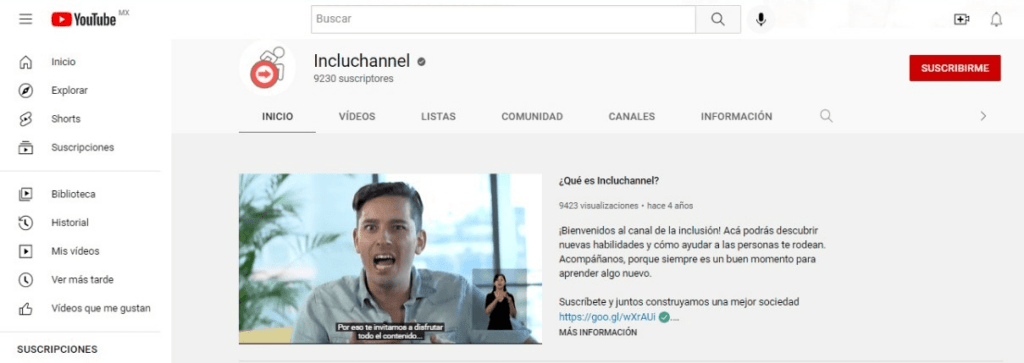This screenshot has height=363, width=1024.
Task: Expand channel tabs with right chevron
Action: (983, 116)
